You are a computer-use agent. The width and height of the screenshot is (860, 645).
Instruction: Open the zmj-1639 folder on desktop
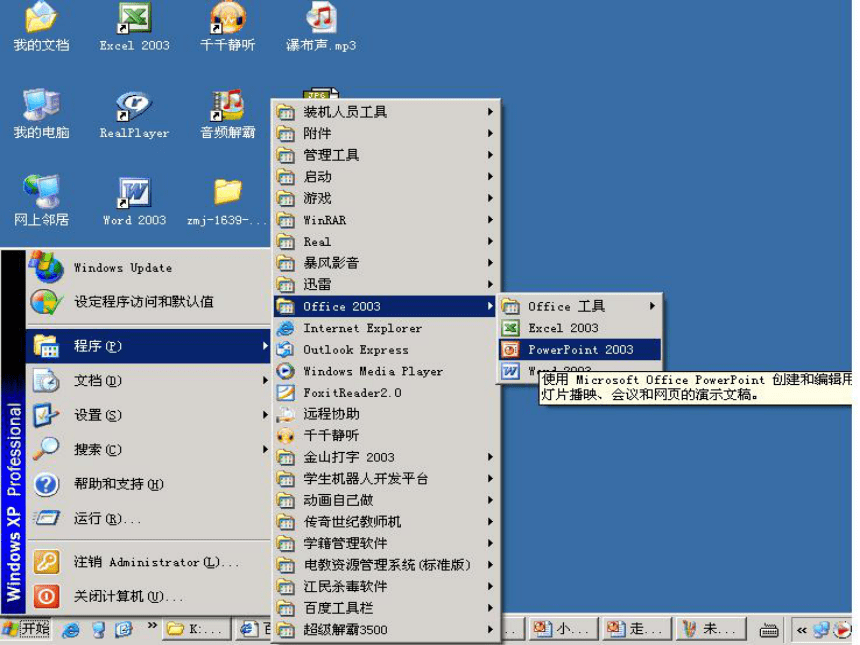(x=228, y=201)
